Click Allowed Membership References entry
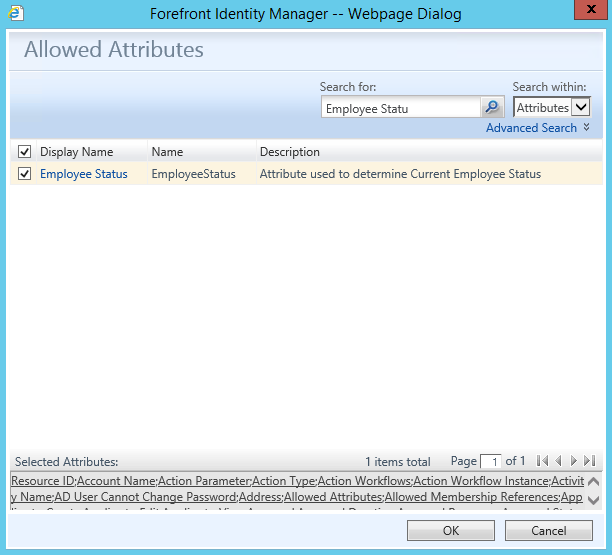The width and height of the screenshot is (612, 555). tap(472, 497)
